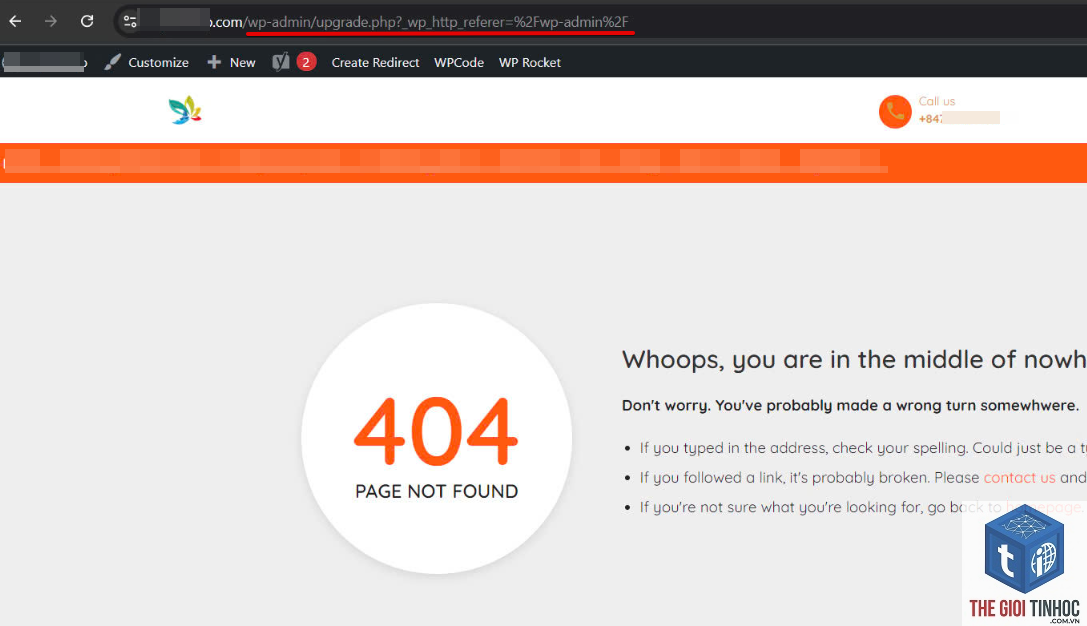Click the Customize paintbrush icon
1087x626 pixels.
tap(112, 62)
